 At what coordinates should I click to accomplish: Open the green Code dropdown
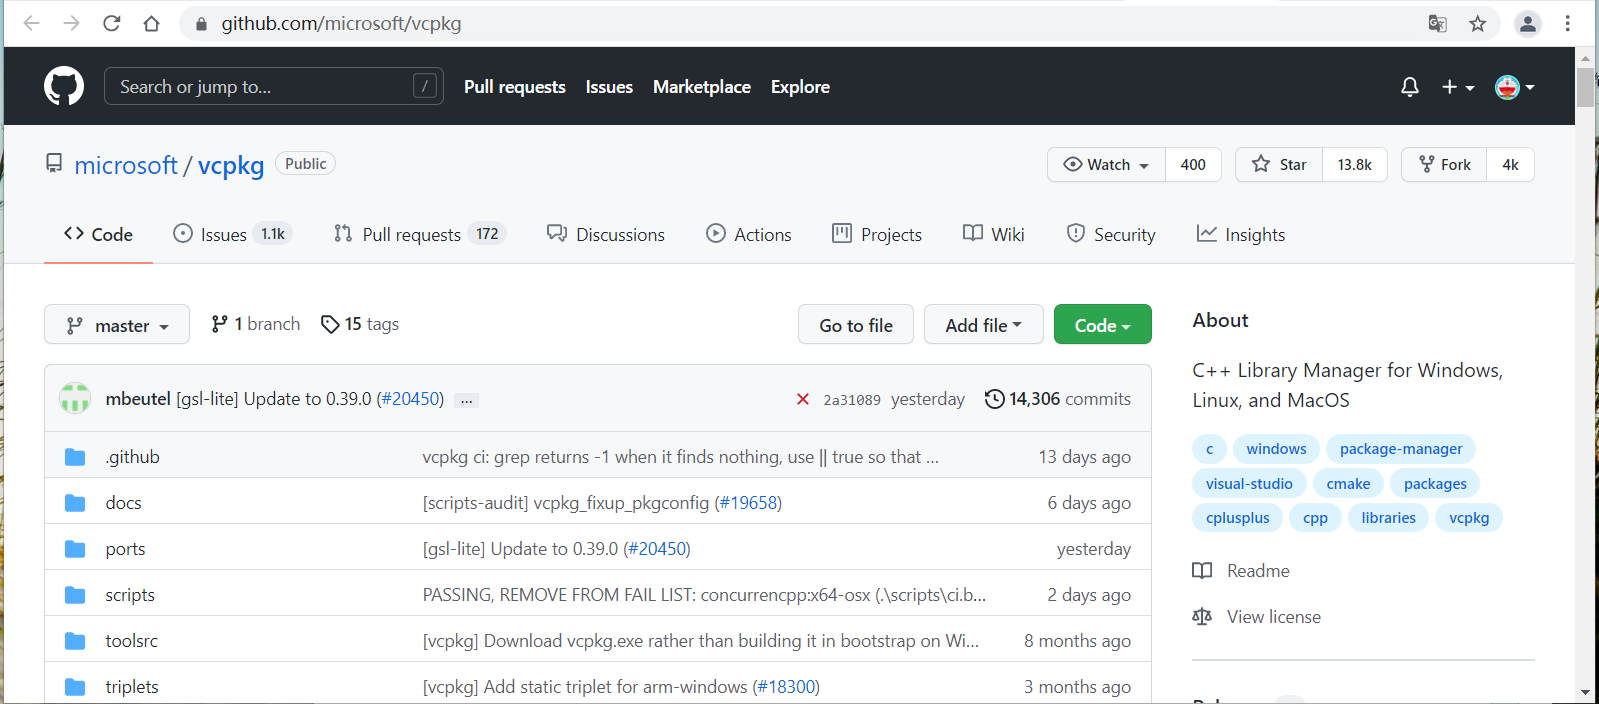point(1103,325)
